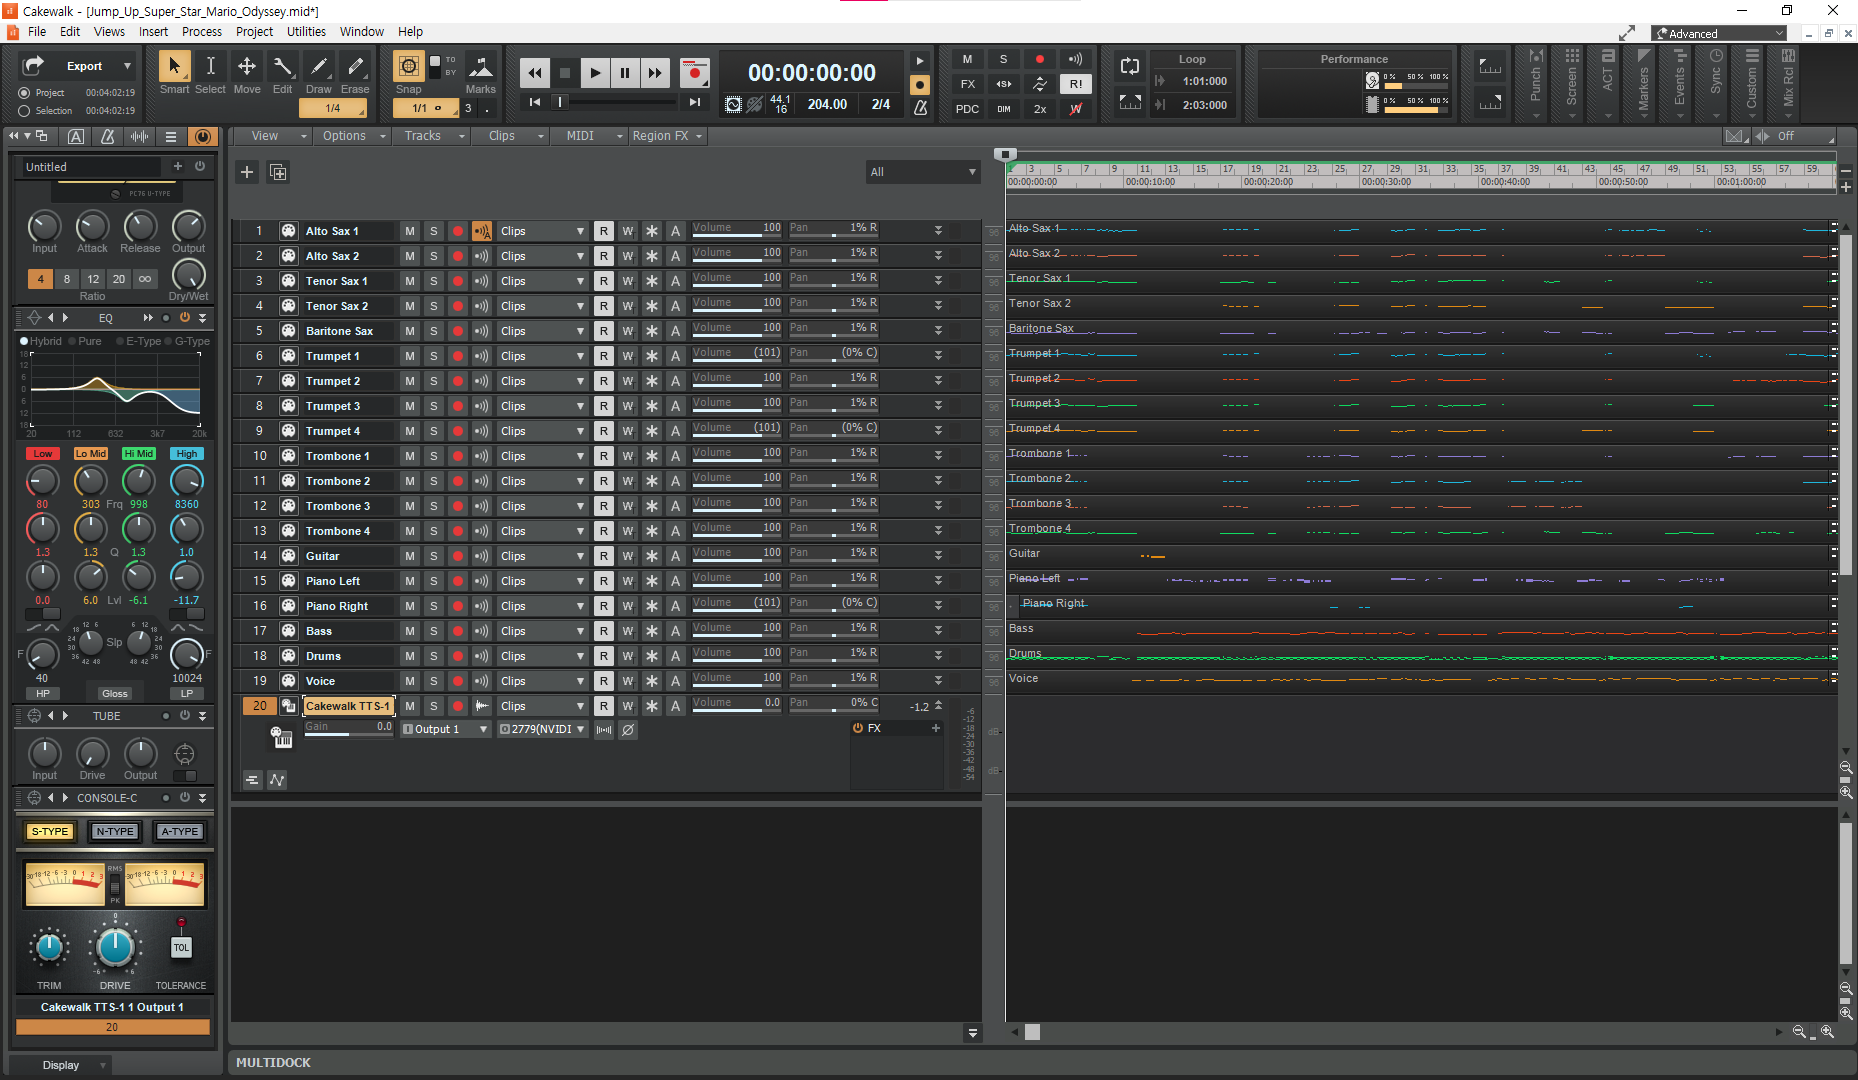This screenshot has height=1080, width=1858.
Task: Click the Play transport button
Action: pos(595,72)
